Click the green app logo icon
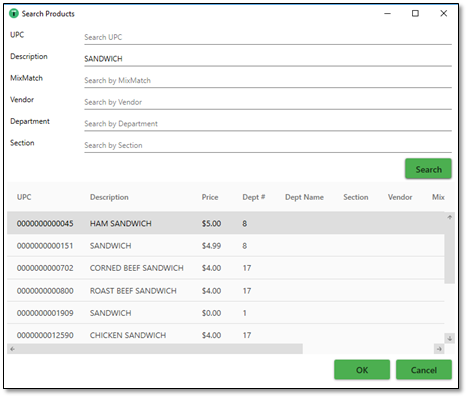This screenshot has height=398, width=468. pos(14,14)
